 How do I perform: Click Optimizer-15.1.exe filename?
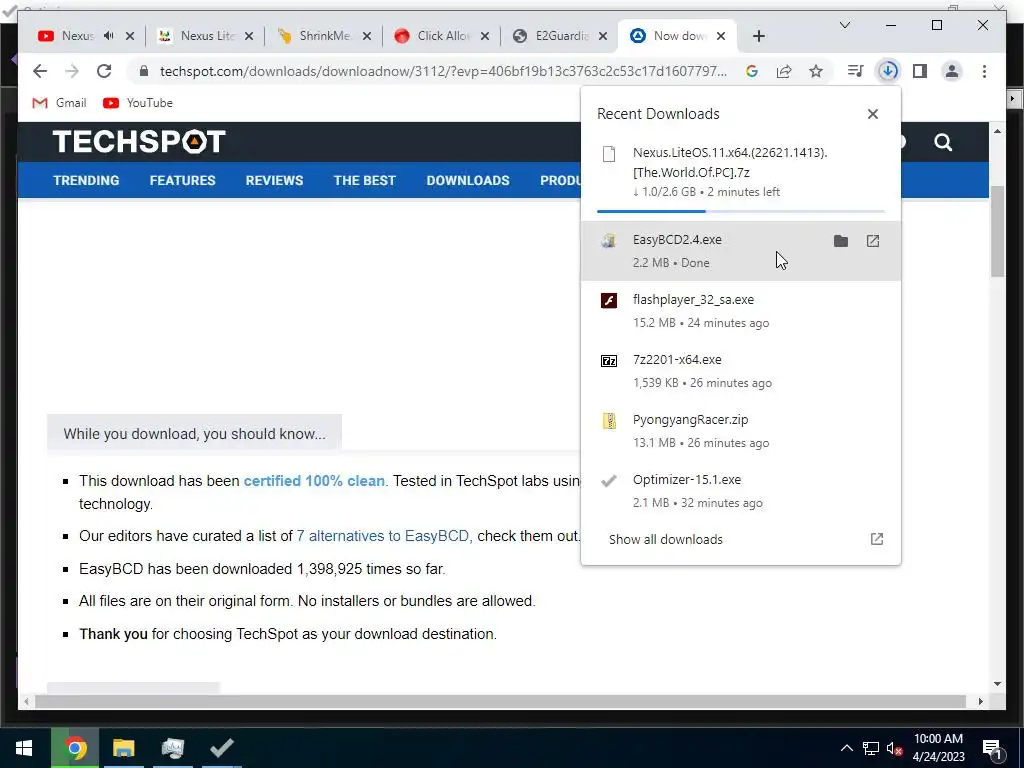tap(686, 480)
